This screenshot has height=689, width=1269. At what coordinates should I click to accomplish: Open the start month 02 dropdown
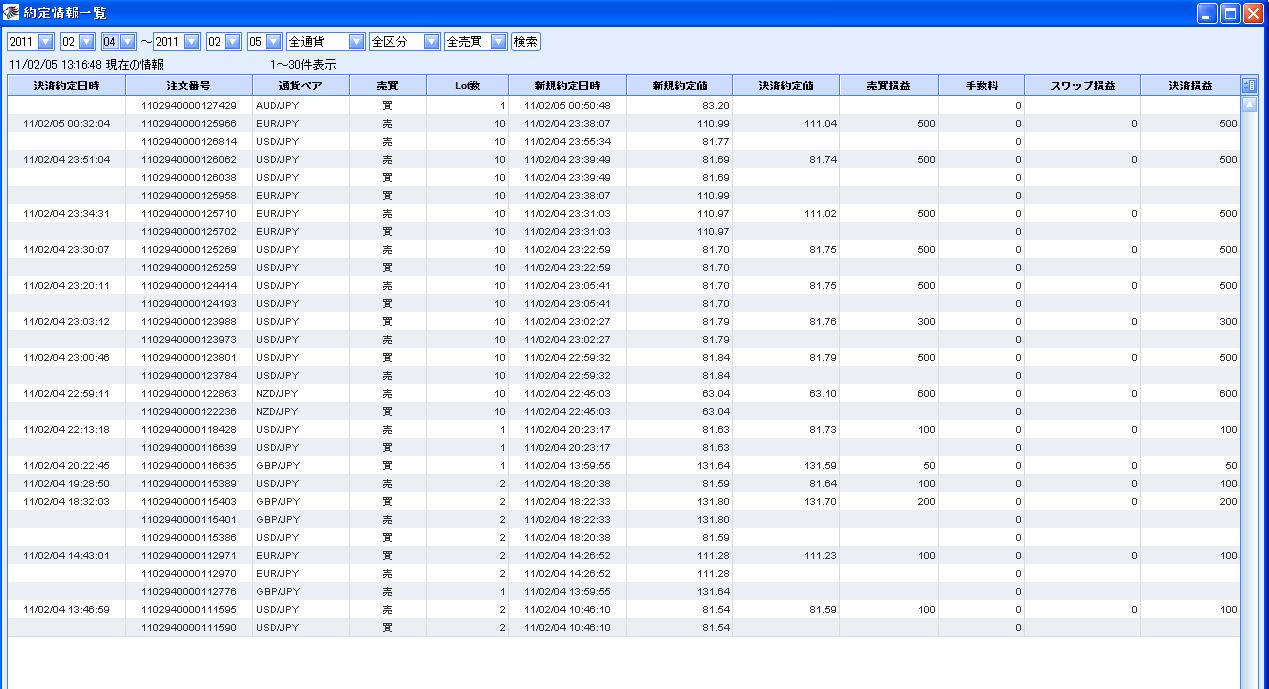click(86, 42)
